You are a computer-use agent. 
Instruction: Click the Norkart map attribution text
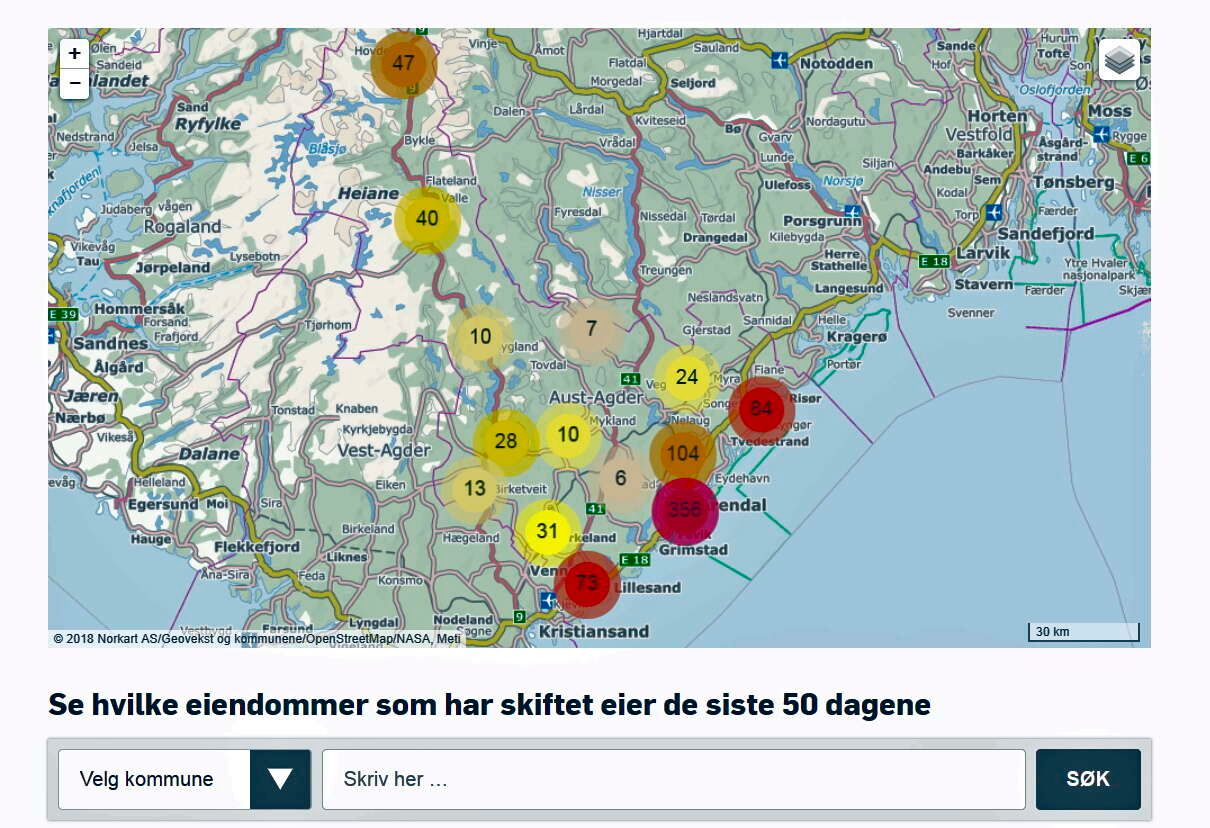coord(257,638)
